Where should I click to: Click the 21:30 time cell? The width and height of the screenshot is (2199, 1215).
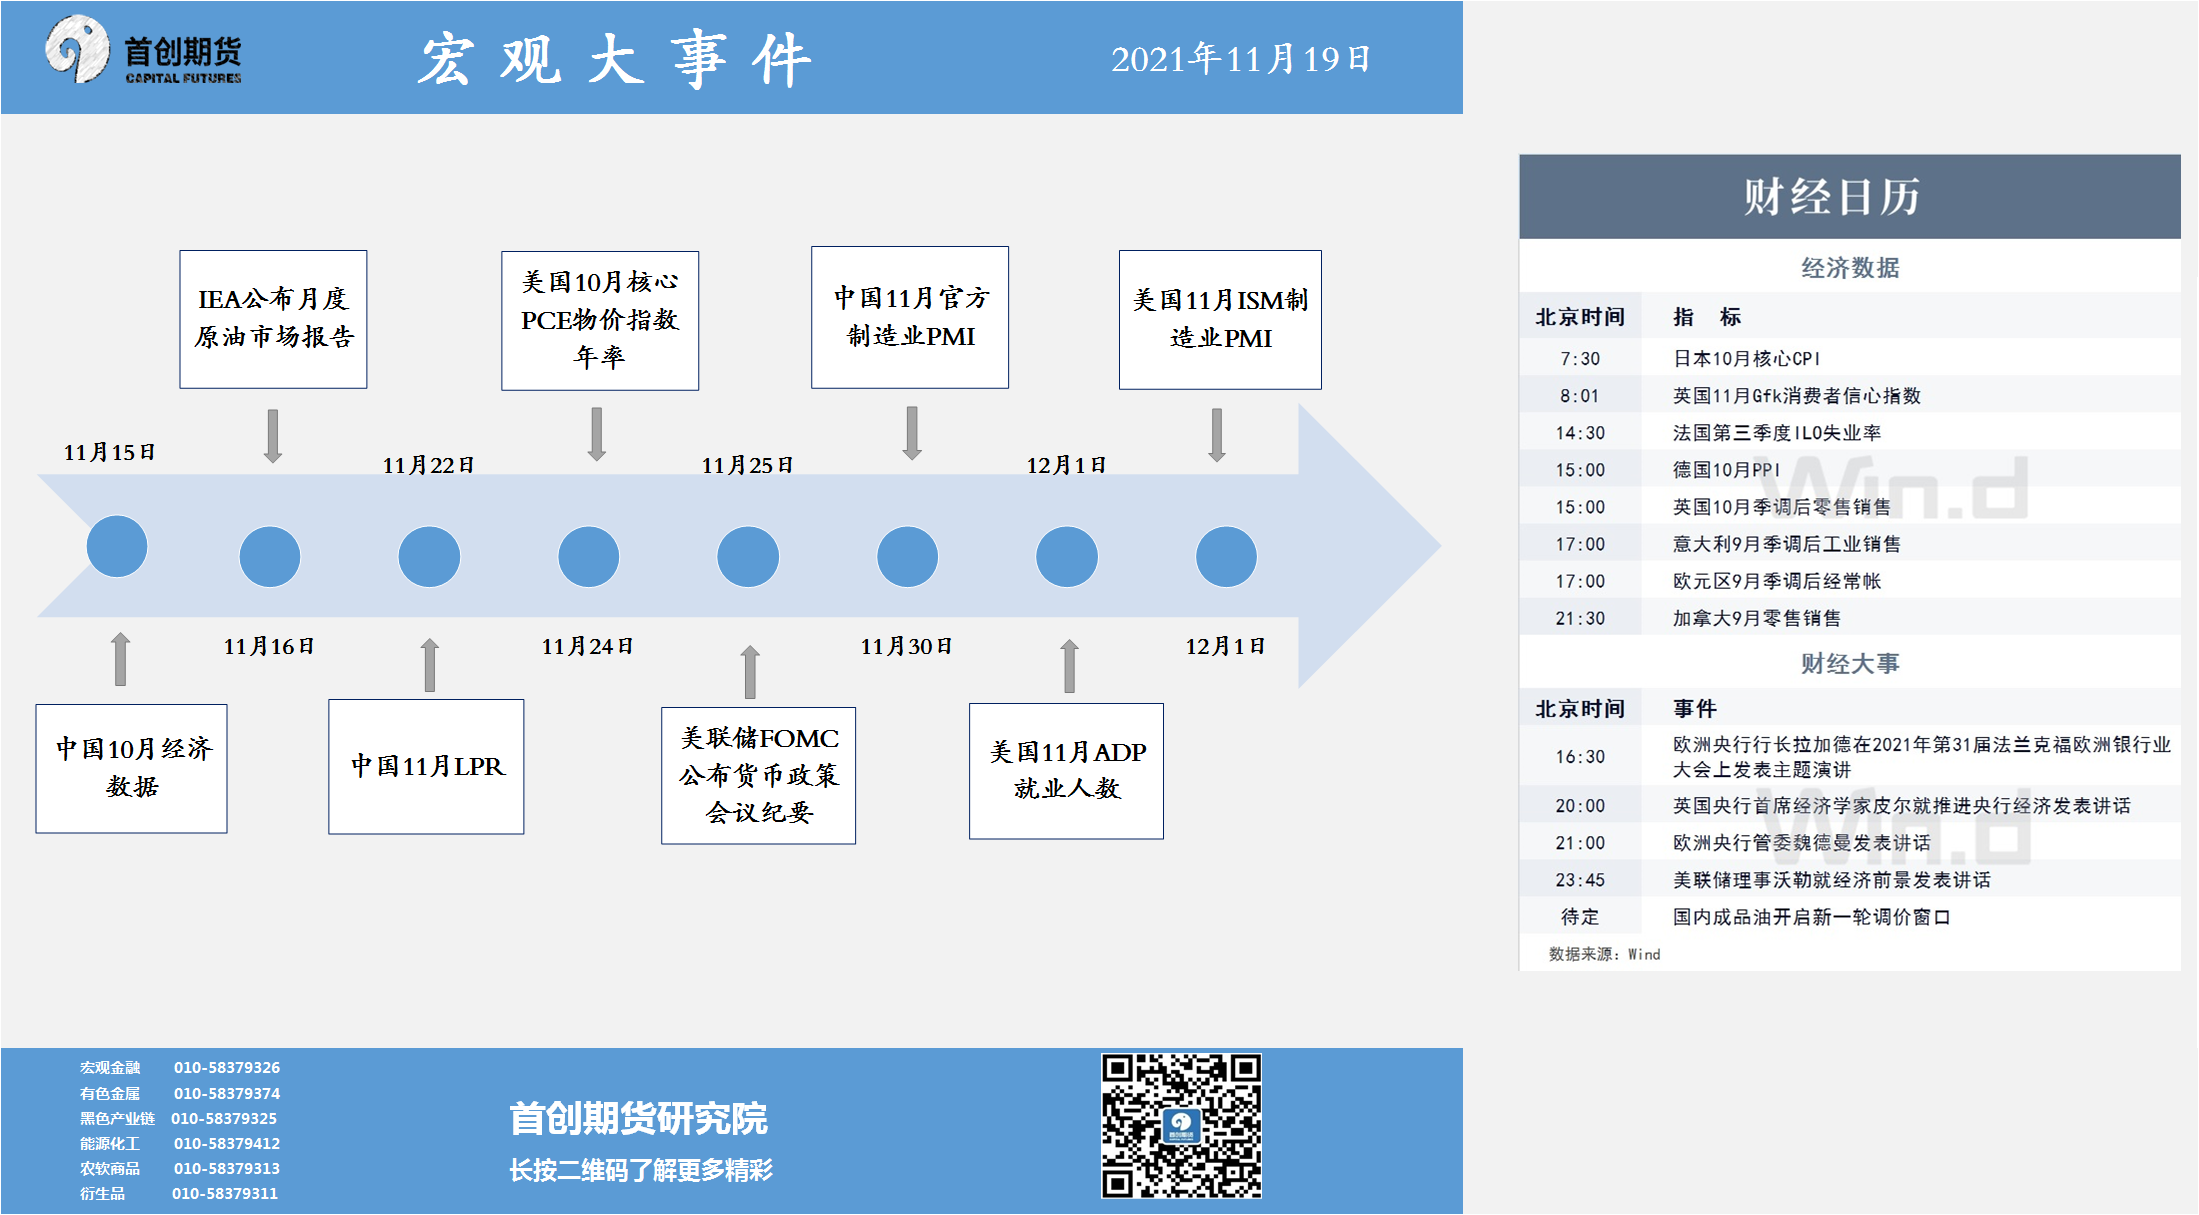click(1580, 617)
